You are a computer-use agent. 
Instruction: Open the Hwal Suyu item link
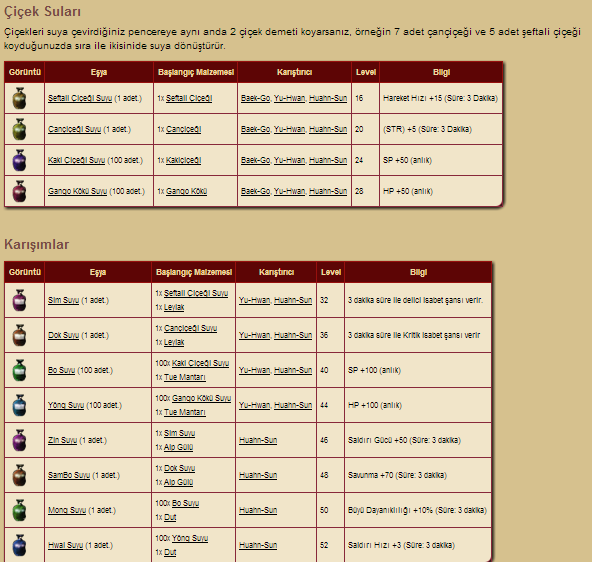tap(65, 545)
